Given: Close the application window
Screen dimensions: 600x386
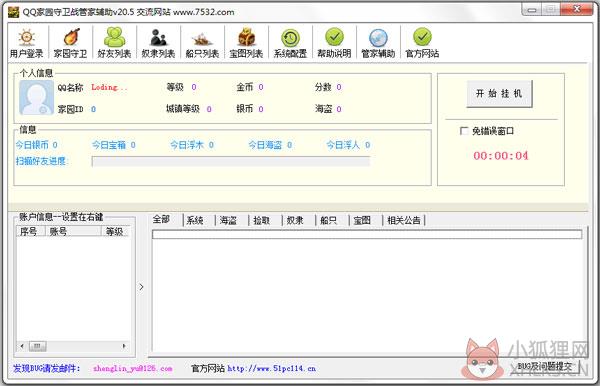Looking at the screenshot, I should (577, 10).
